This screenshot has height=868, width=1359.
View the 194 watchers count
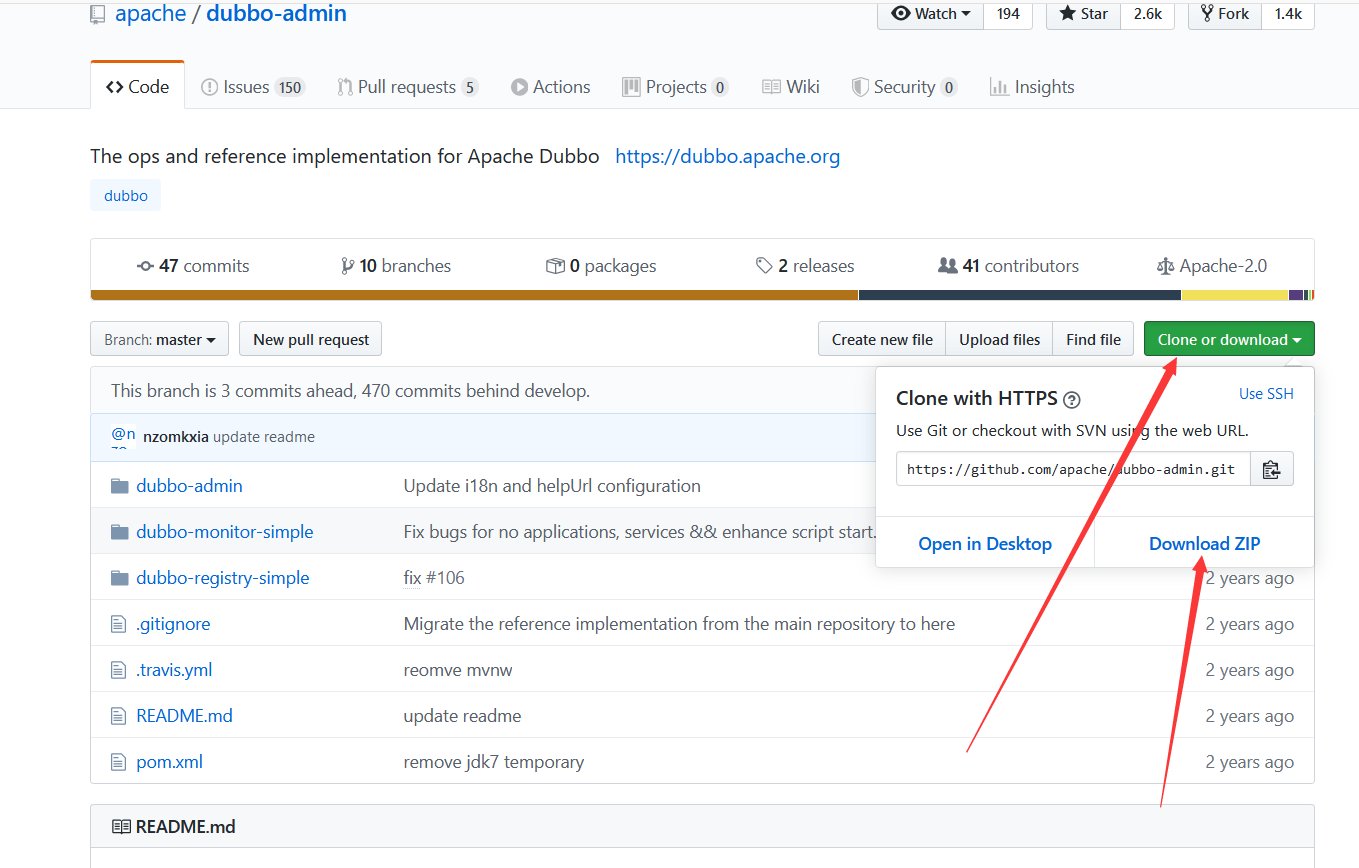click(x=1008, y=14)
